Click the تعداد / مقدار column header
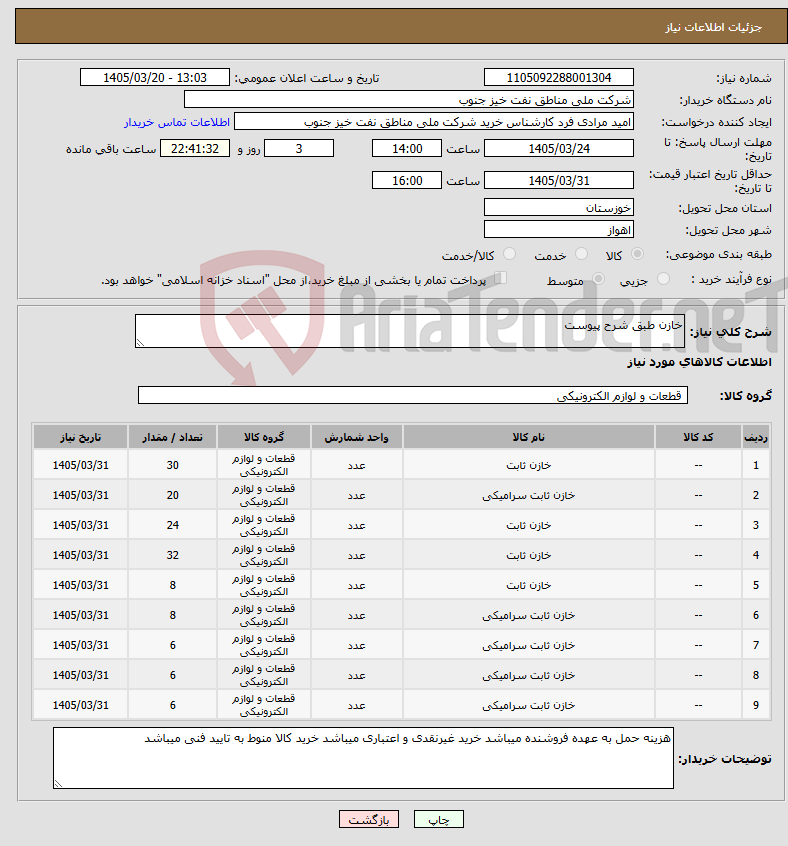788x846 pixels. (173, 437)
